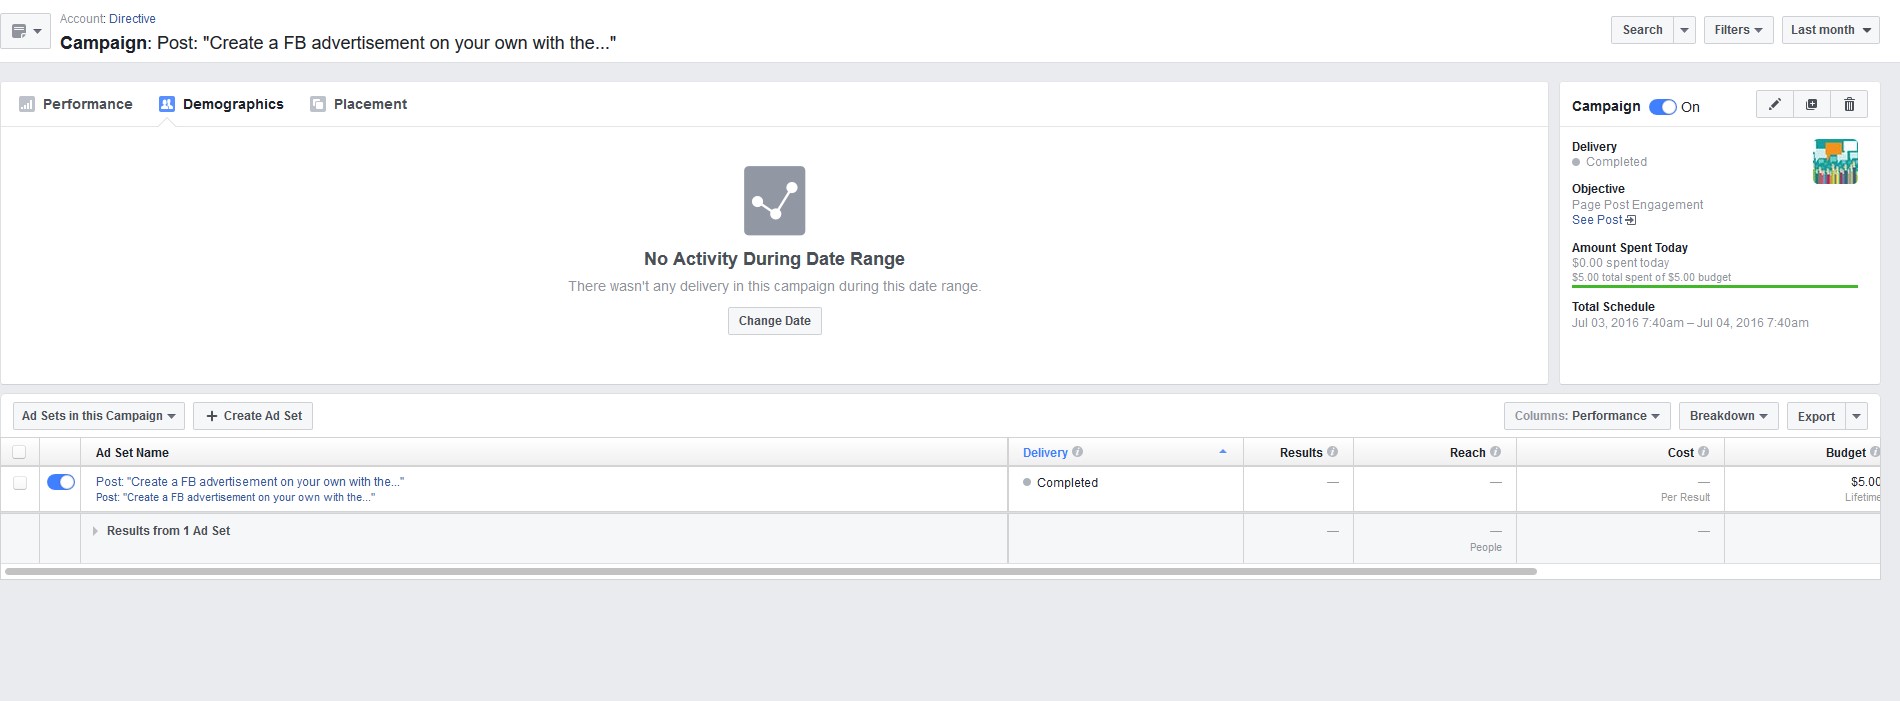Toggle the ad set on/off switch
Screen dimensions: 1900x701
[x=61, y=482]
